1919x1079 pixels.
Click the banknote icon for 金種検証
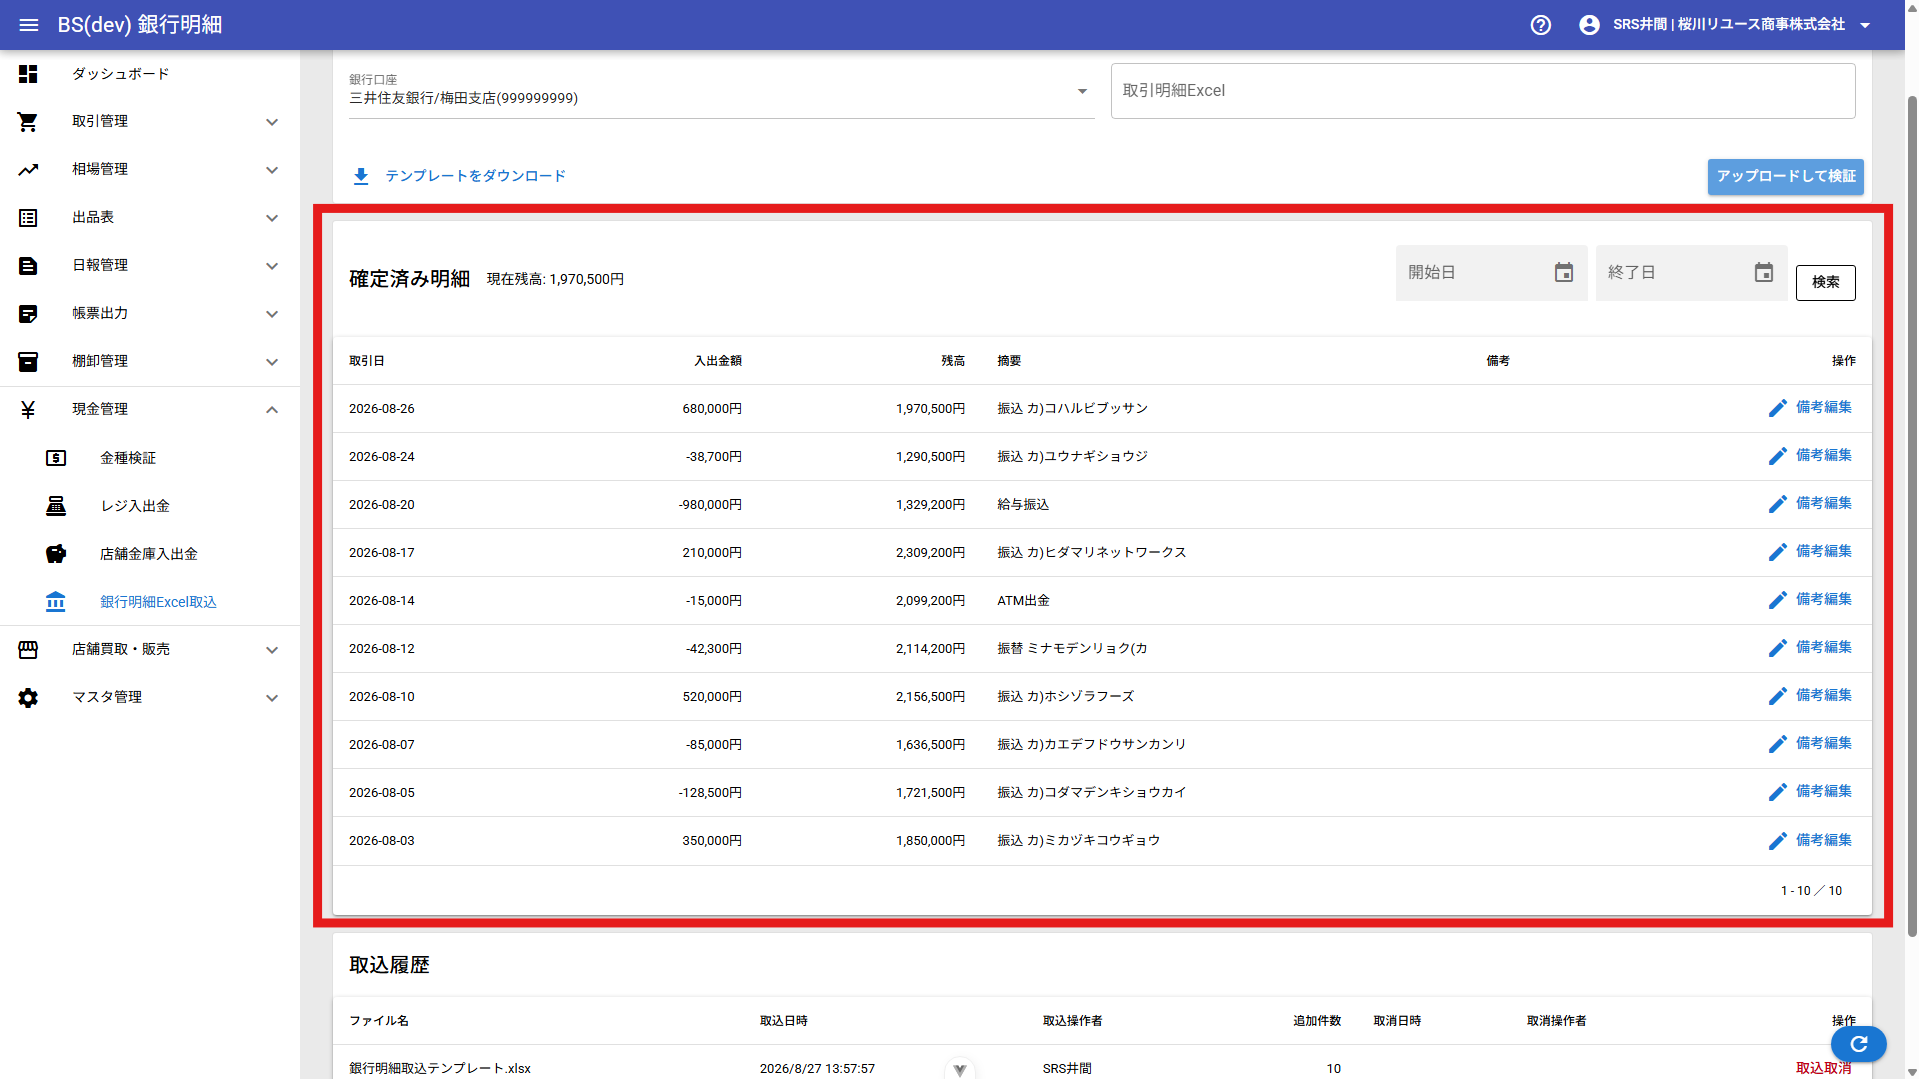click(x=56, y=458)
